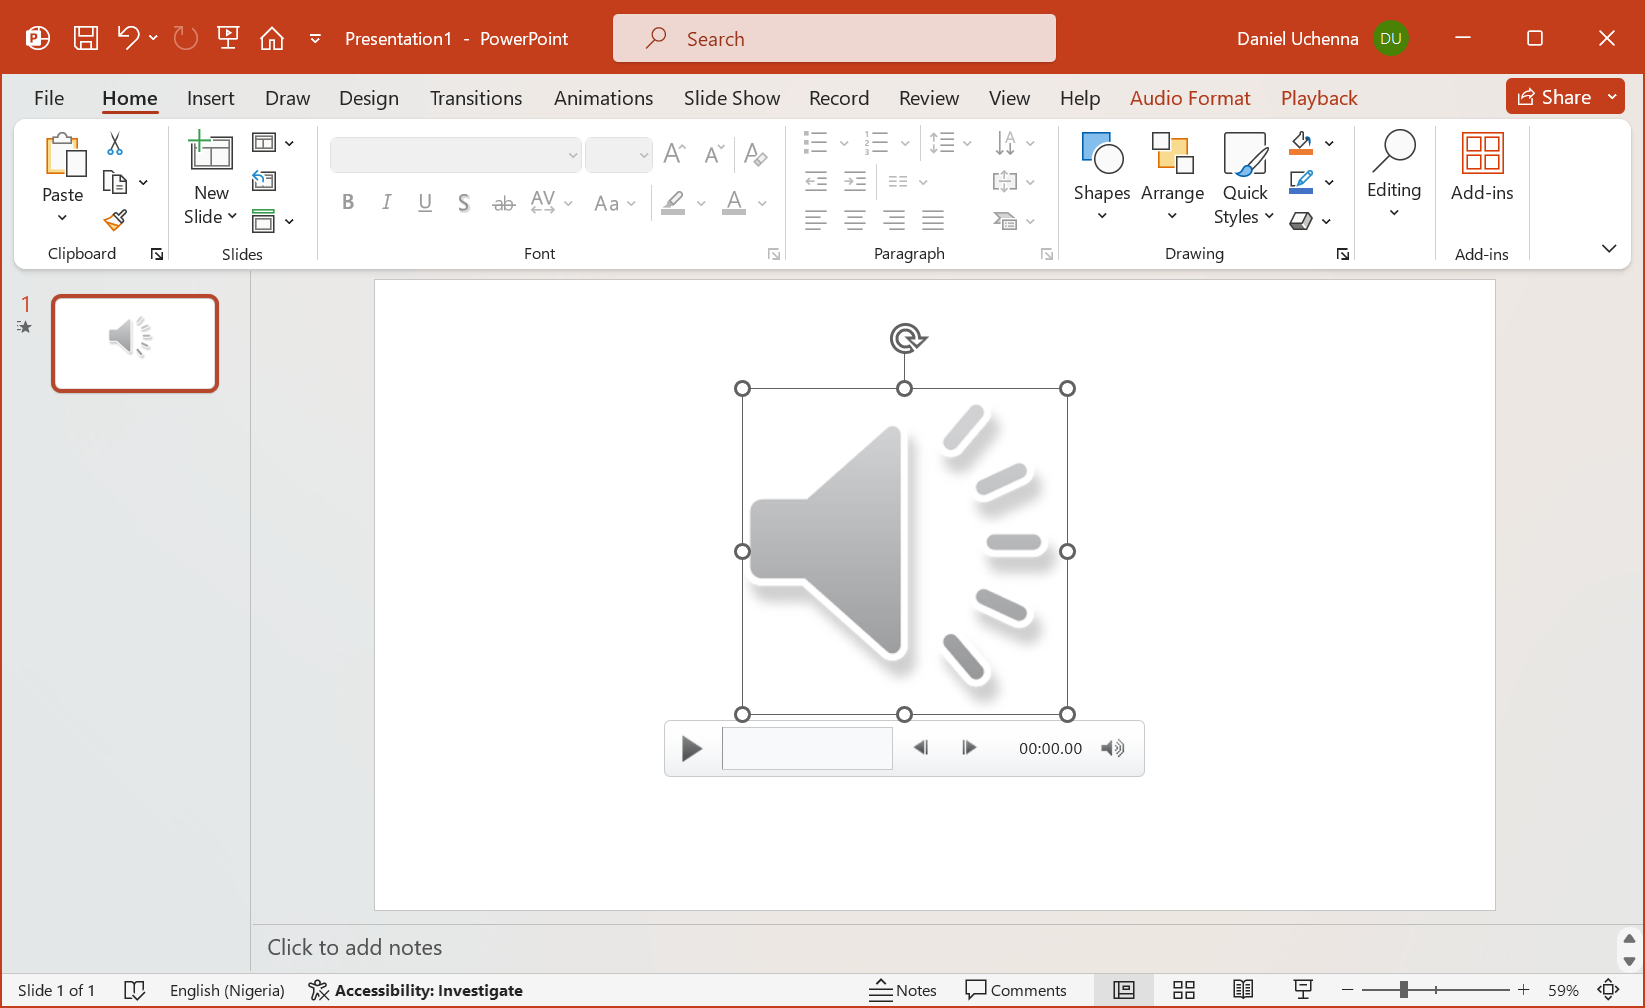The height and width of the screenshot is (1008, 1645).
Task: Click the audio volume speaker icon
Action: pos(1112,748)
